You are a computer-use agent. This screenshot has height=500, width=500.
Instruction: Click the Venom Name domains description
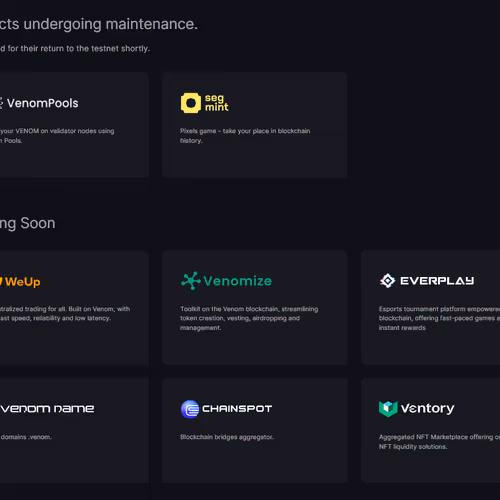coord(26,437)
